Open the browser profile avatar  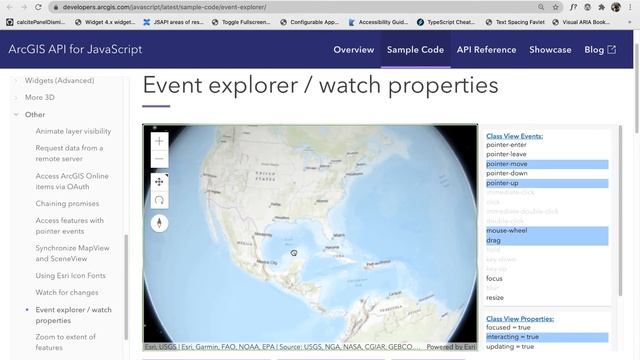616,7
